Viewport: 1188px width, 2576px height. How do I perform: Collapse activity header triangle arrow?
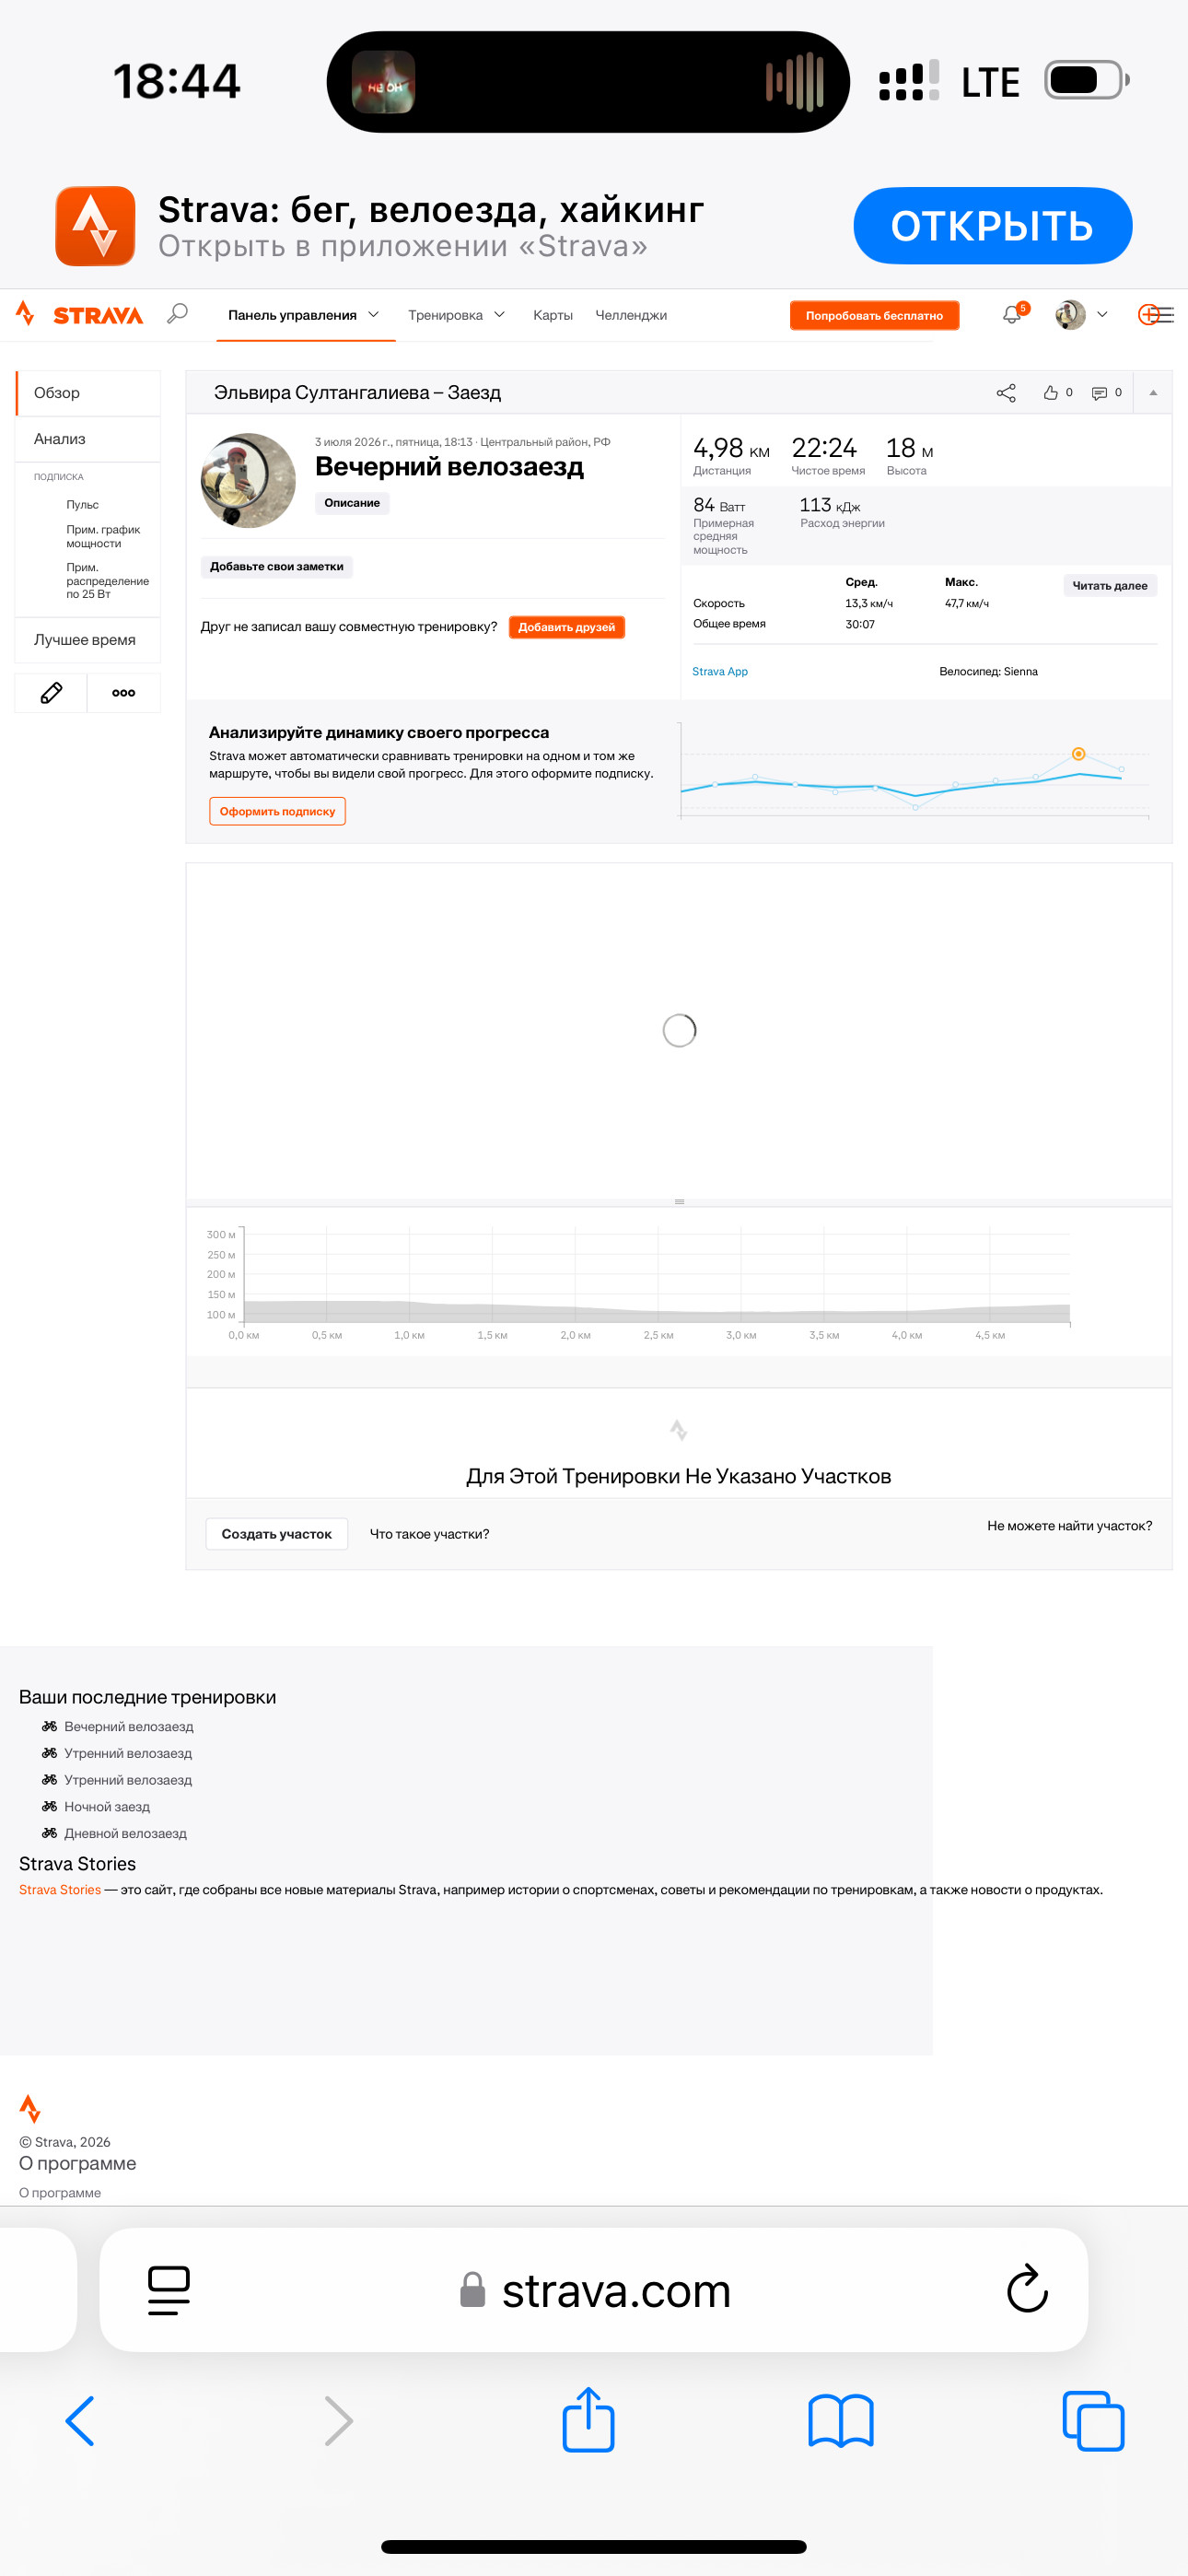pos(1153,393)
